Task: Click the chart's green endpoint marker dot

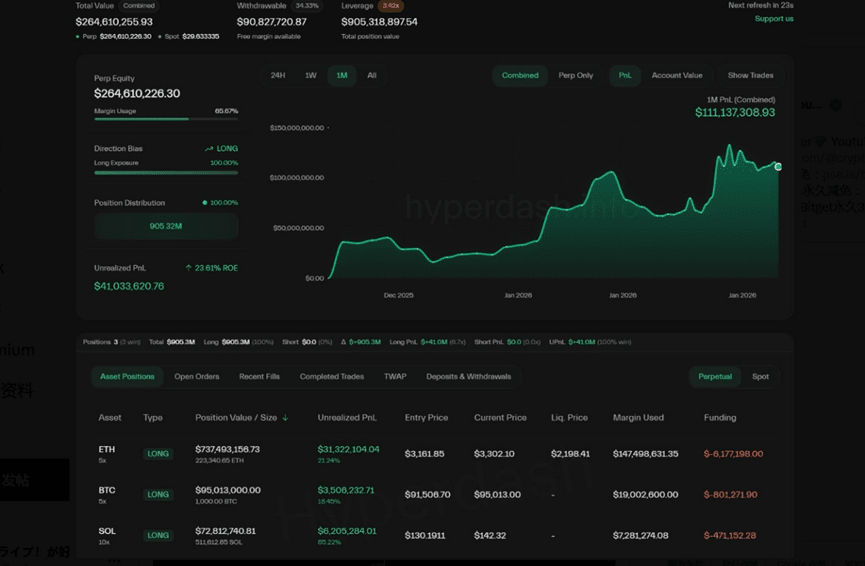Action: pyautogui.click(x=778, y=167)
